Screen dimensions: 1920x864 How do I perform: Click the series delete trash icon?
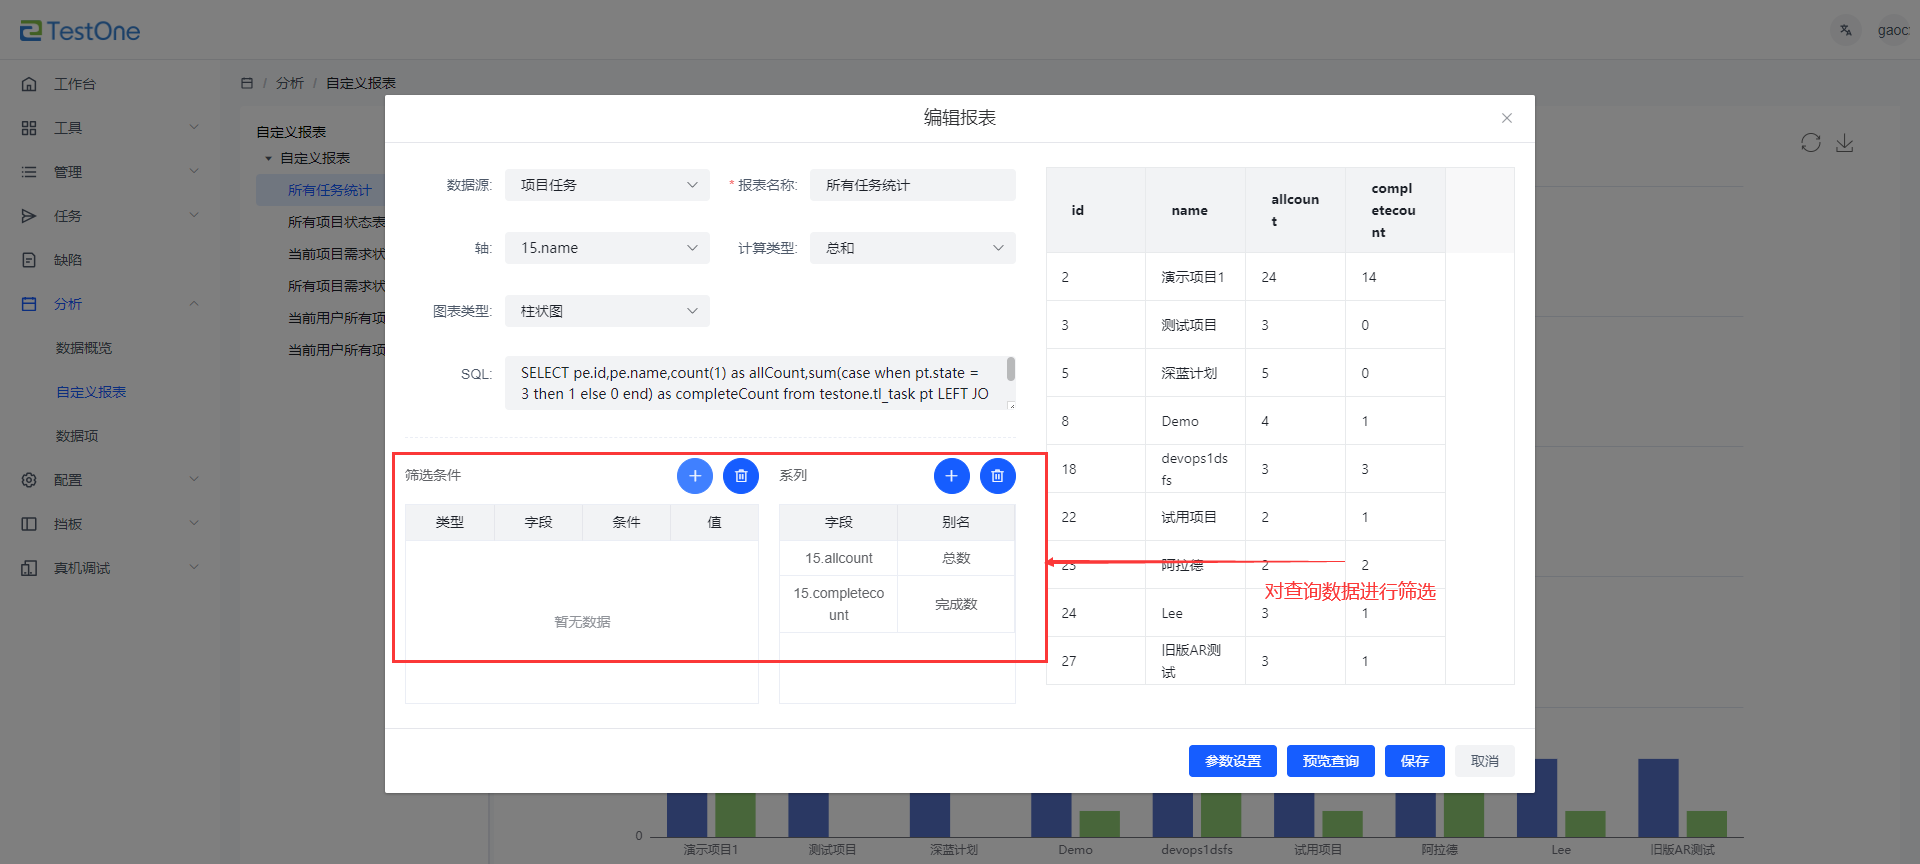pyautogui.click(x=997, y=476)
